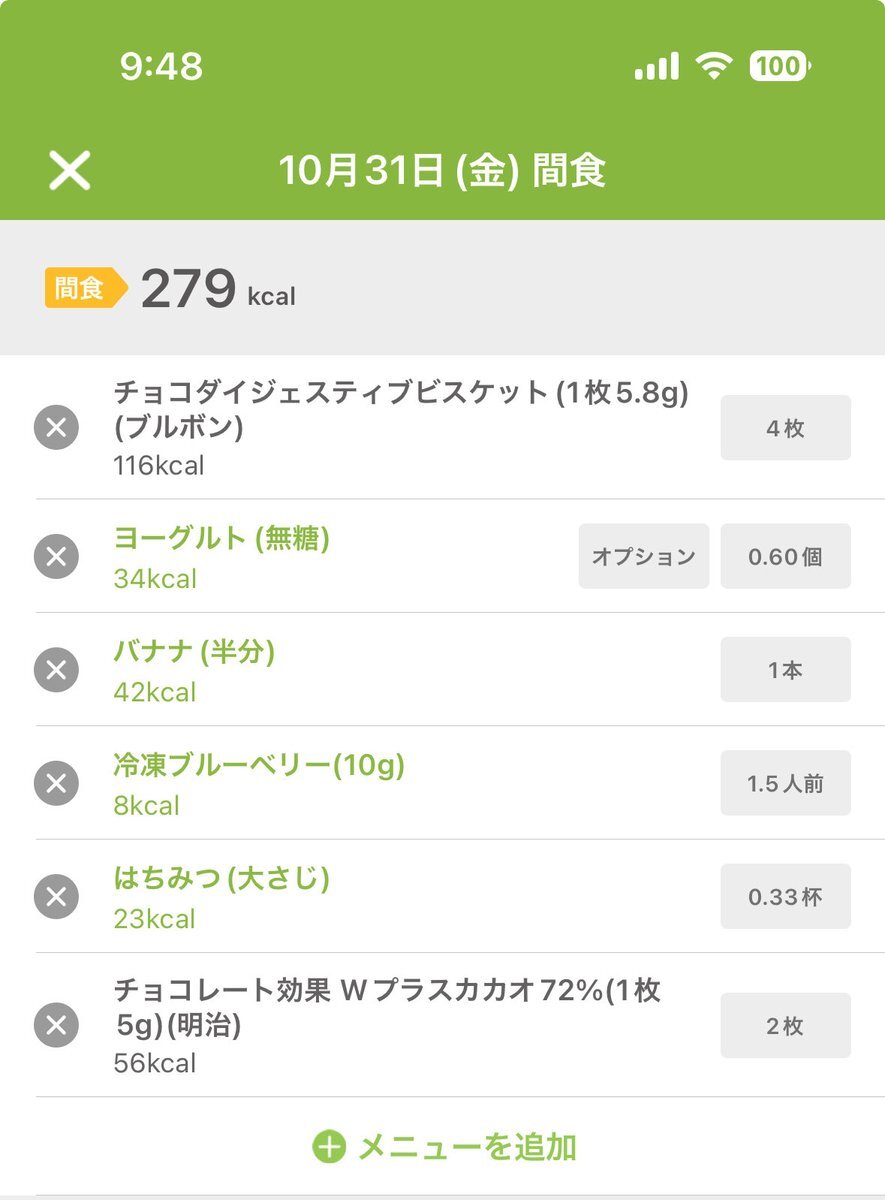Remove the バナナ (半分) entry
The height and width of the screenshot is (1200, 885).
tap(56, 670)
